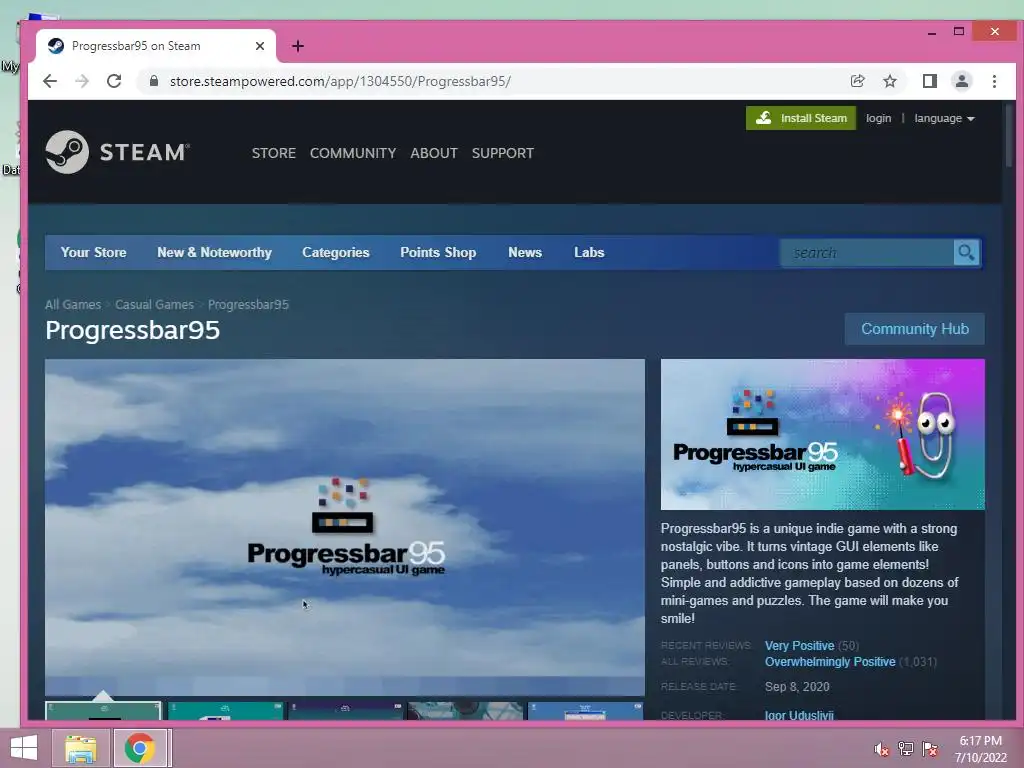Open the Points Shop tab
Image resolution: width=1024 pixels, height=768 pixels.
(x=438, y=252)
